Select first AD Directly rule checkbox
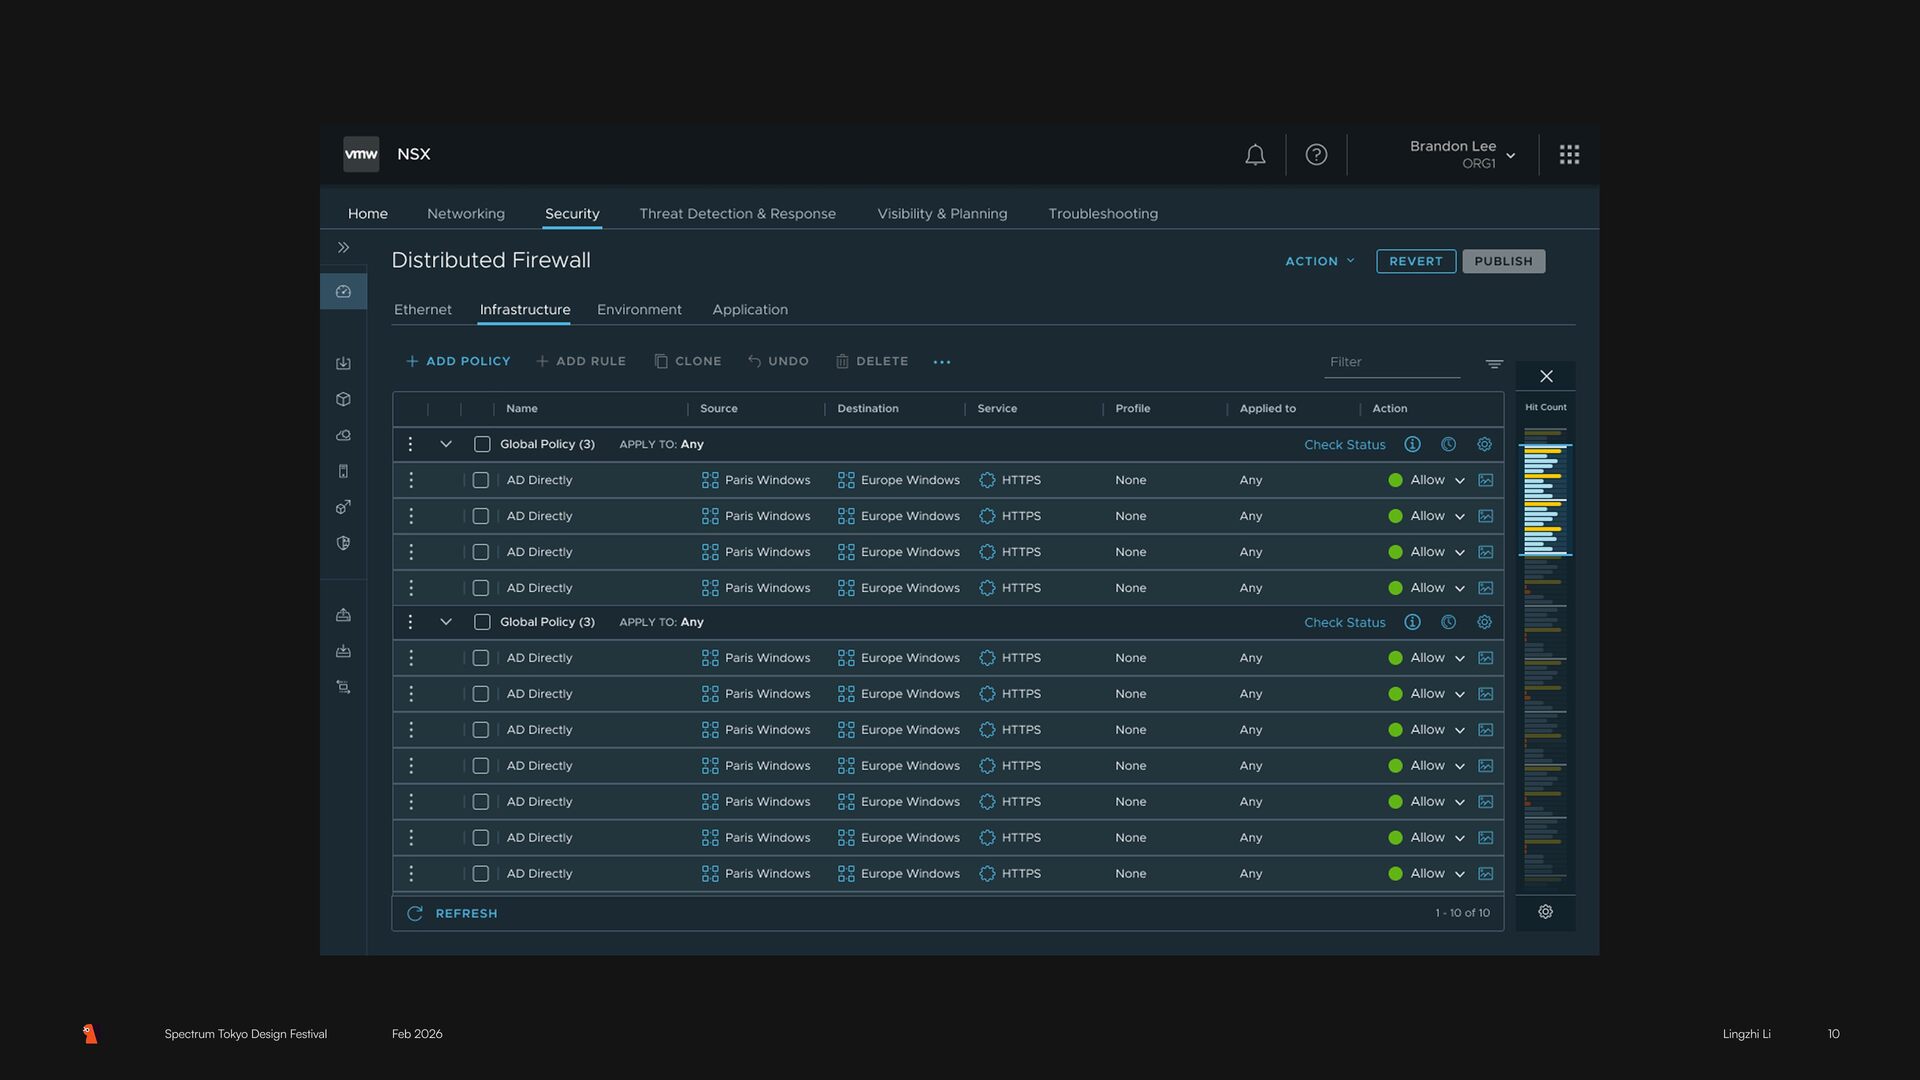 coord(481,480)
